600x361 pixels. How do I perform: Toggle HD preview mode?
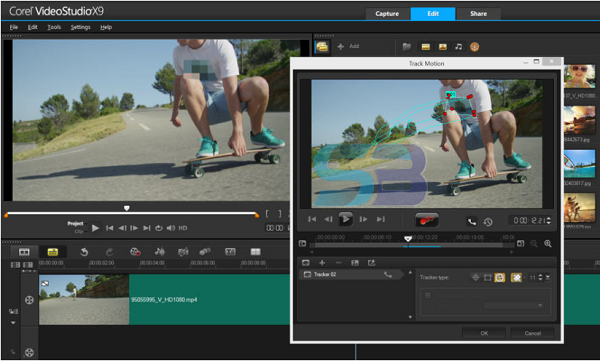coord(183,228)
